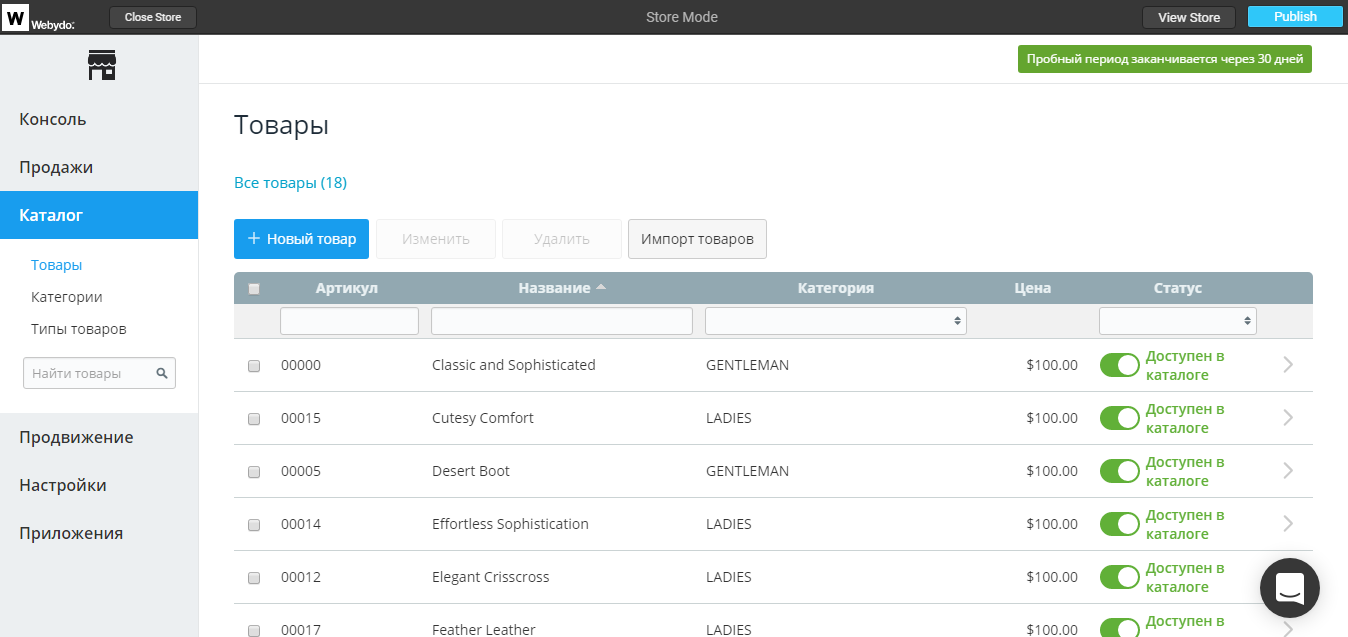1348x637 pixels.
Task: Expand the Effortless Sophistication row chevron
Action: 1288,524
